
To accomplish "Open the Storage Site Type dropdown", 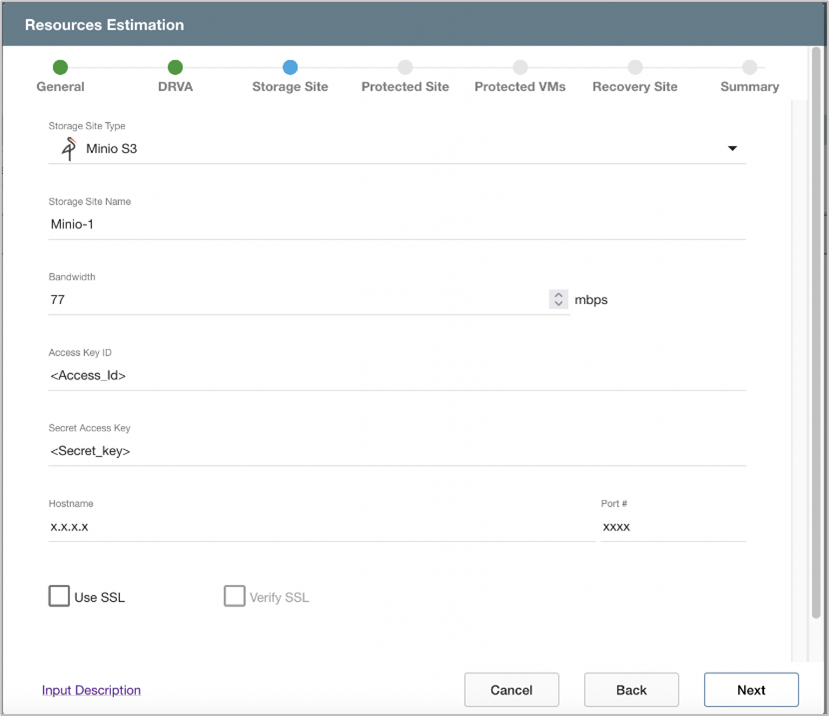I will coord(732,149).
